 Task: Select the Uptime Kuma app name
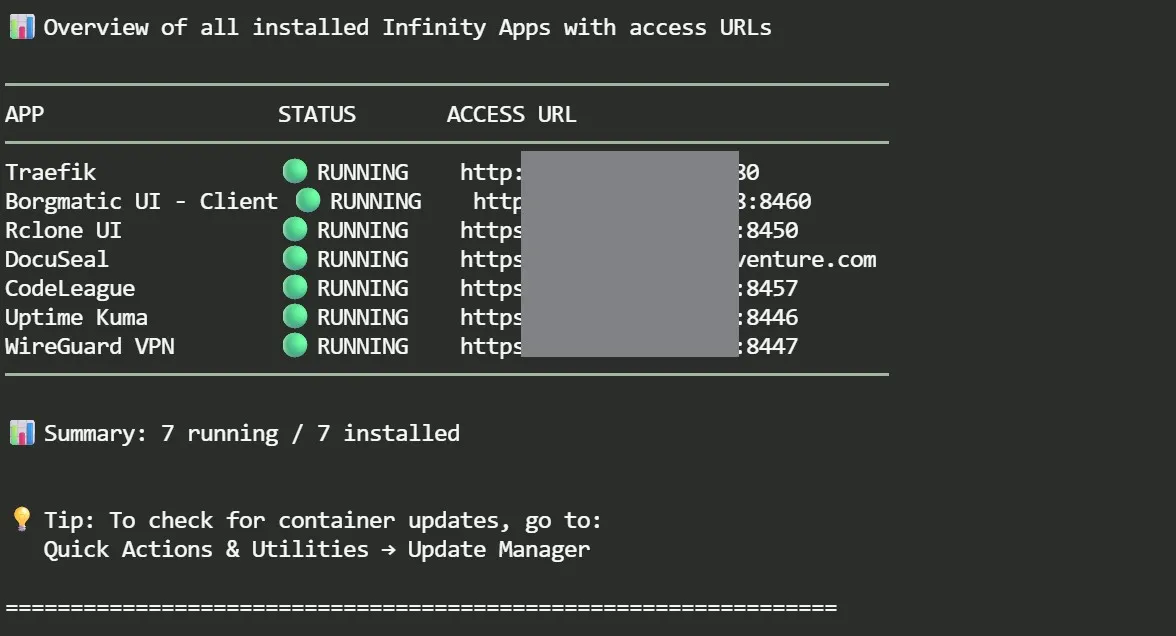76,318
